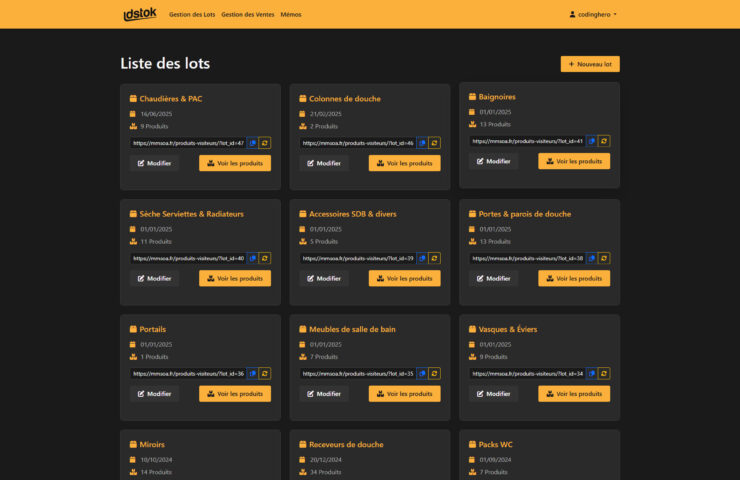Show products of Portails
Viewport: 740px width, 480px height.
point(235,394)
